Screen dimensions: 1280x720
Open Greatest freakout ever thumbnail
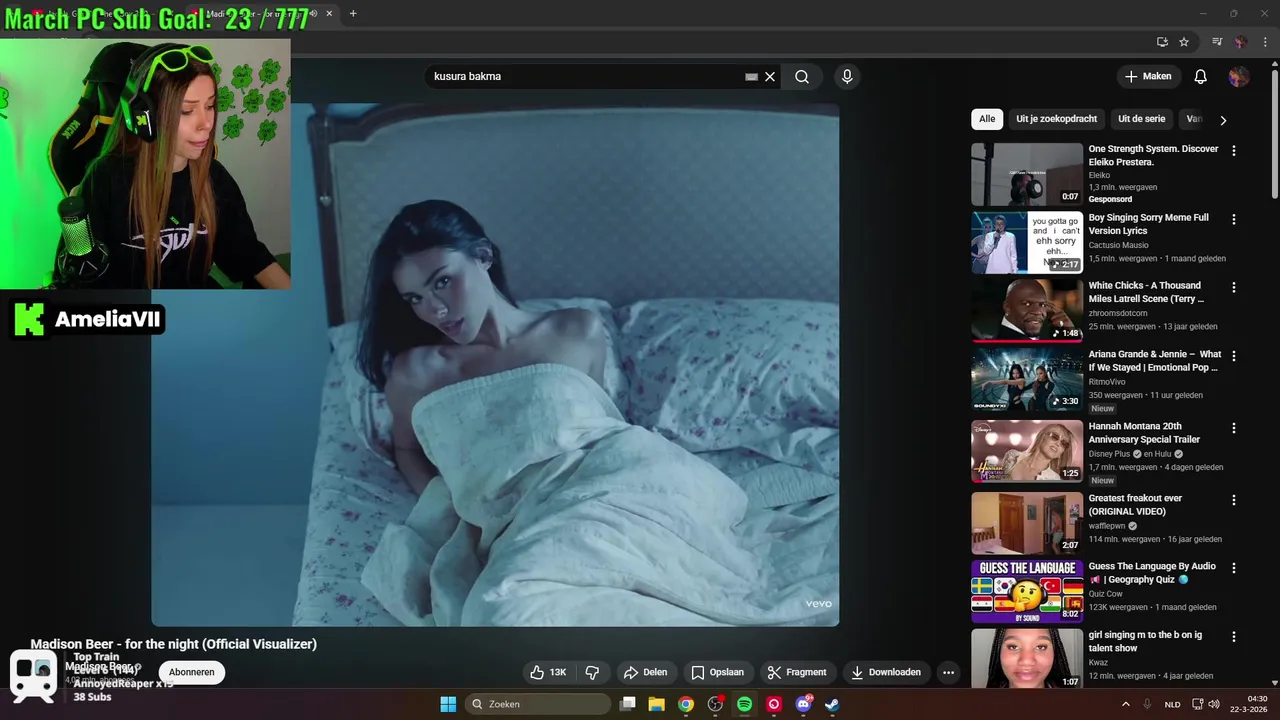[1027, 523]
